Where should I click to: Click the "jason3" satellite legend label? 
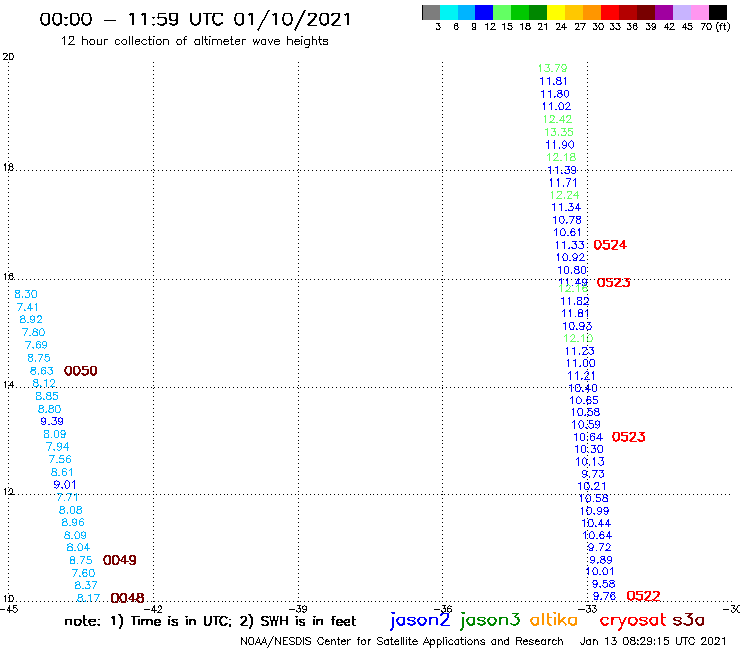click(490, 620)
